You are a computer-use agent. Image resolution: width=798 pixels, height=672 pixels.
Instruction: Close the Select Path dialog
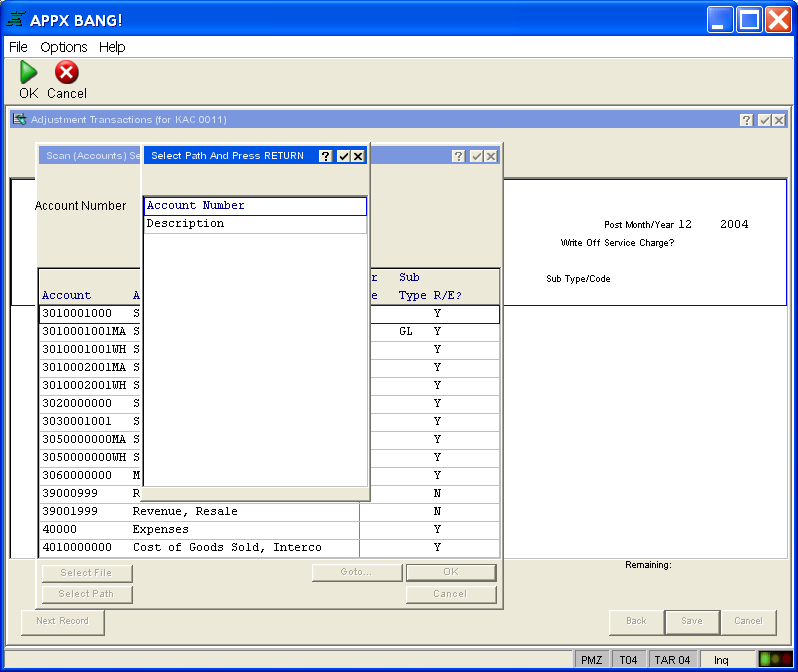coord(358,156)
